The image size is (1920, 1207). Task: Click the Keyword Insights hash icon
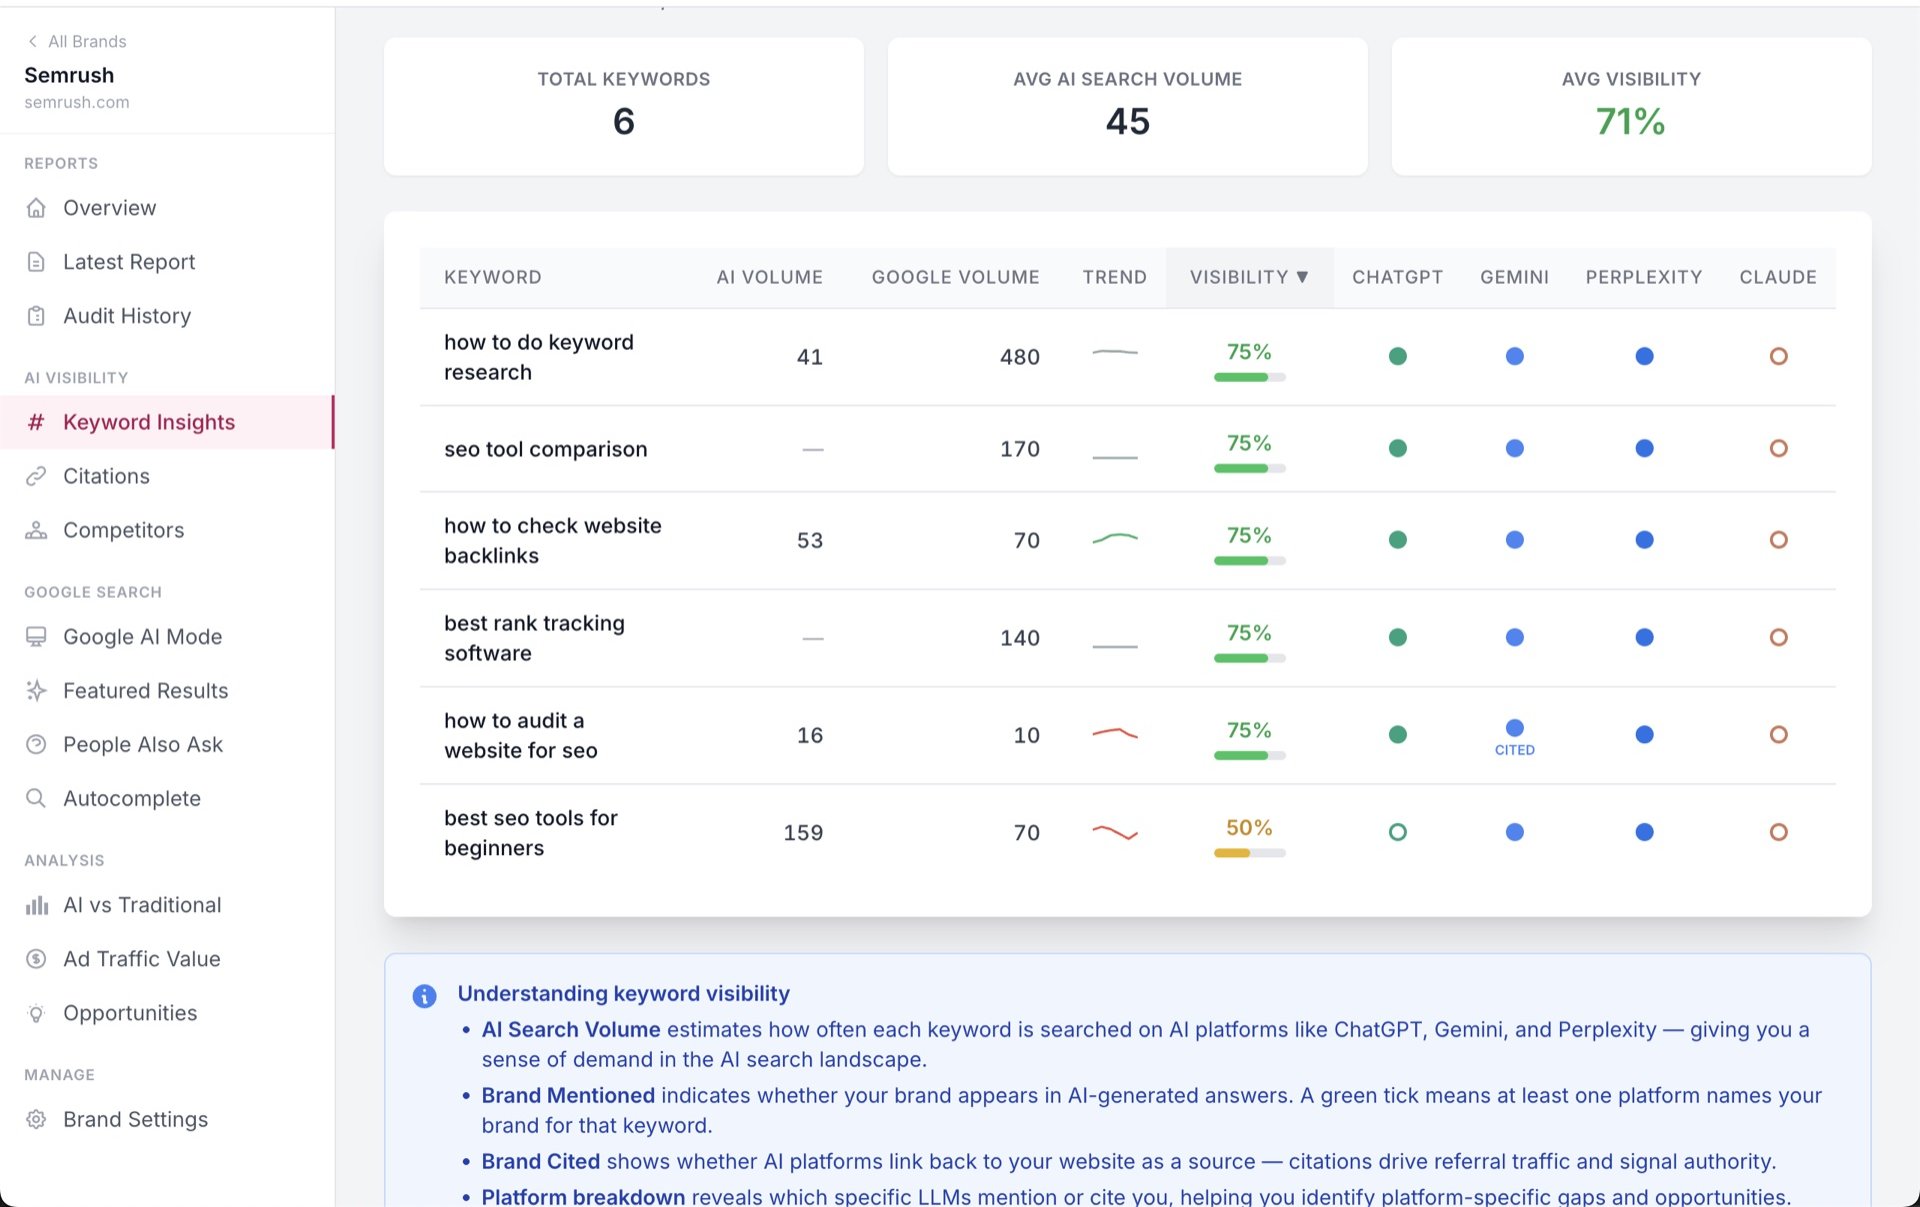point(36,422)
